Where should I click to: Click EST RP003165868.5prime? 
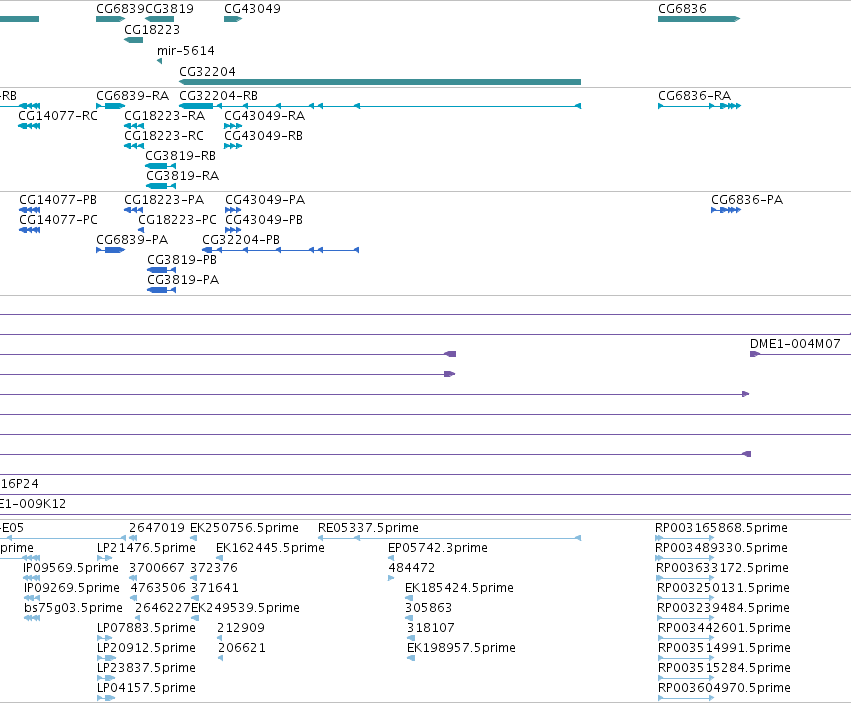[685, 538]
